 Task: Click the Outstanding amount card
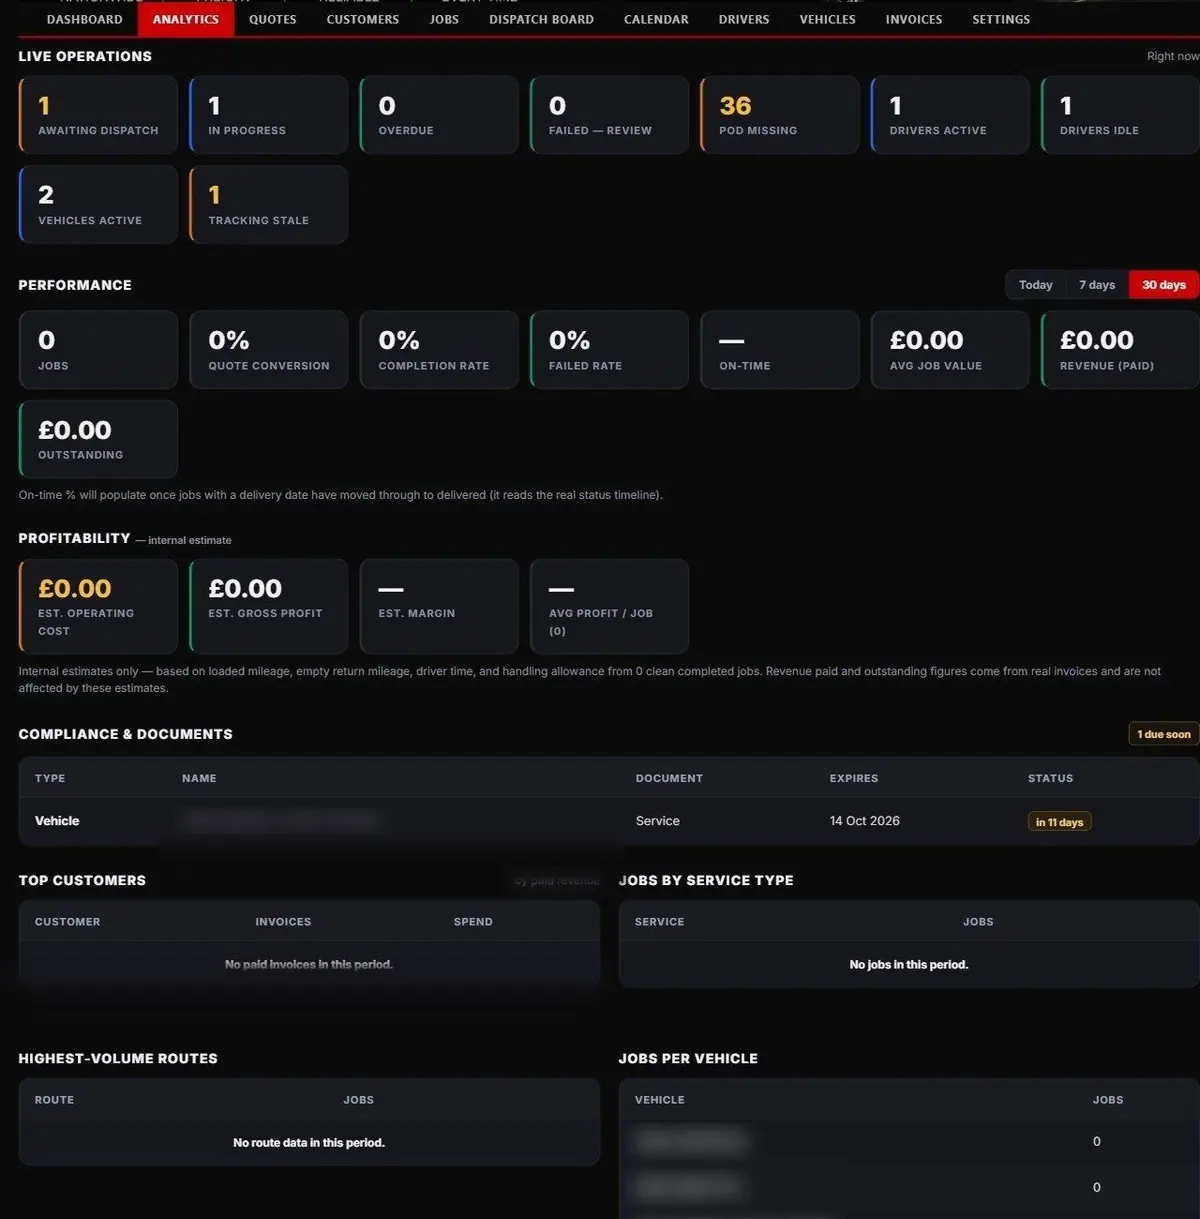point(98,439)
